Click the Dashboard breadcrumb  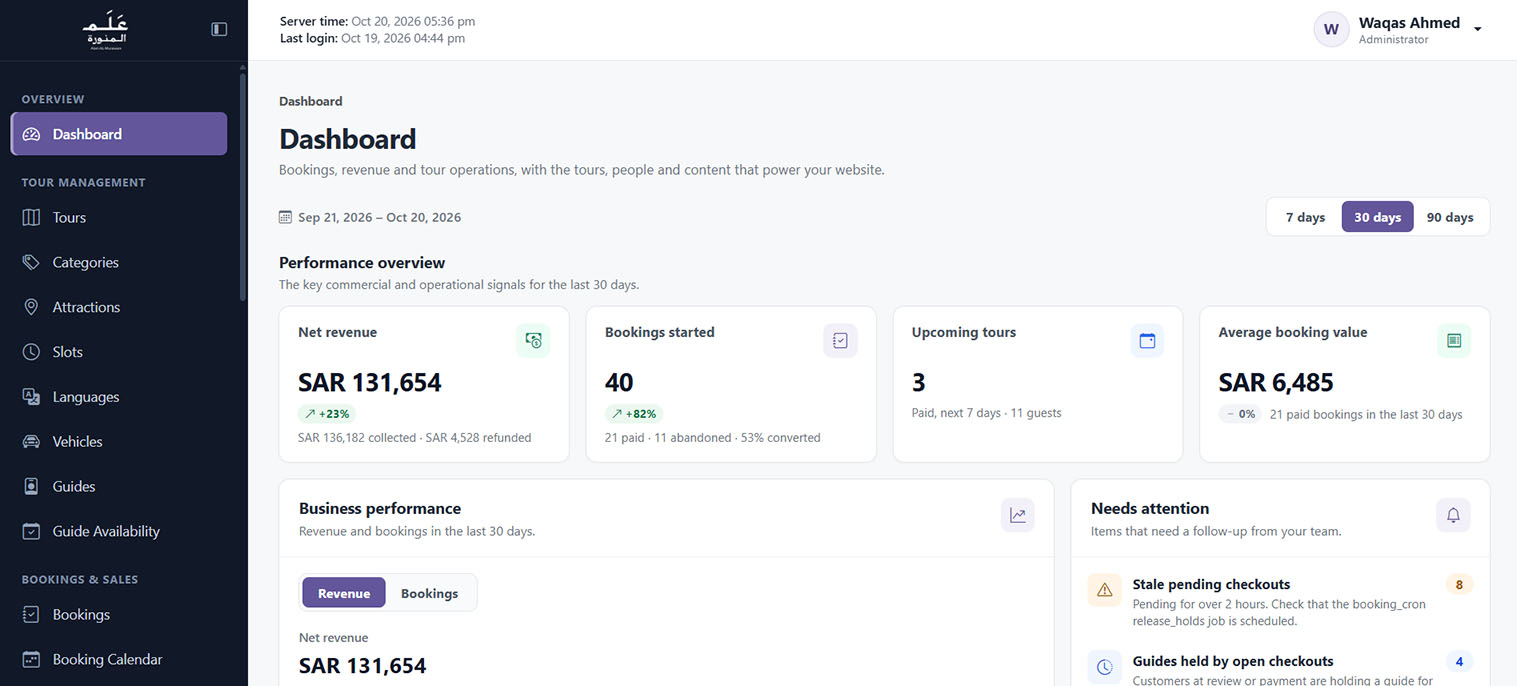310,101
